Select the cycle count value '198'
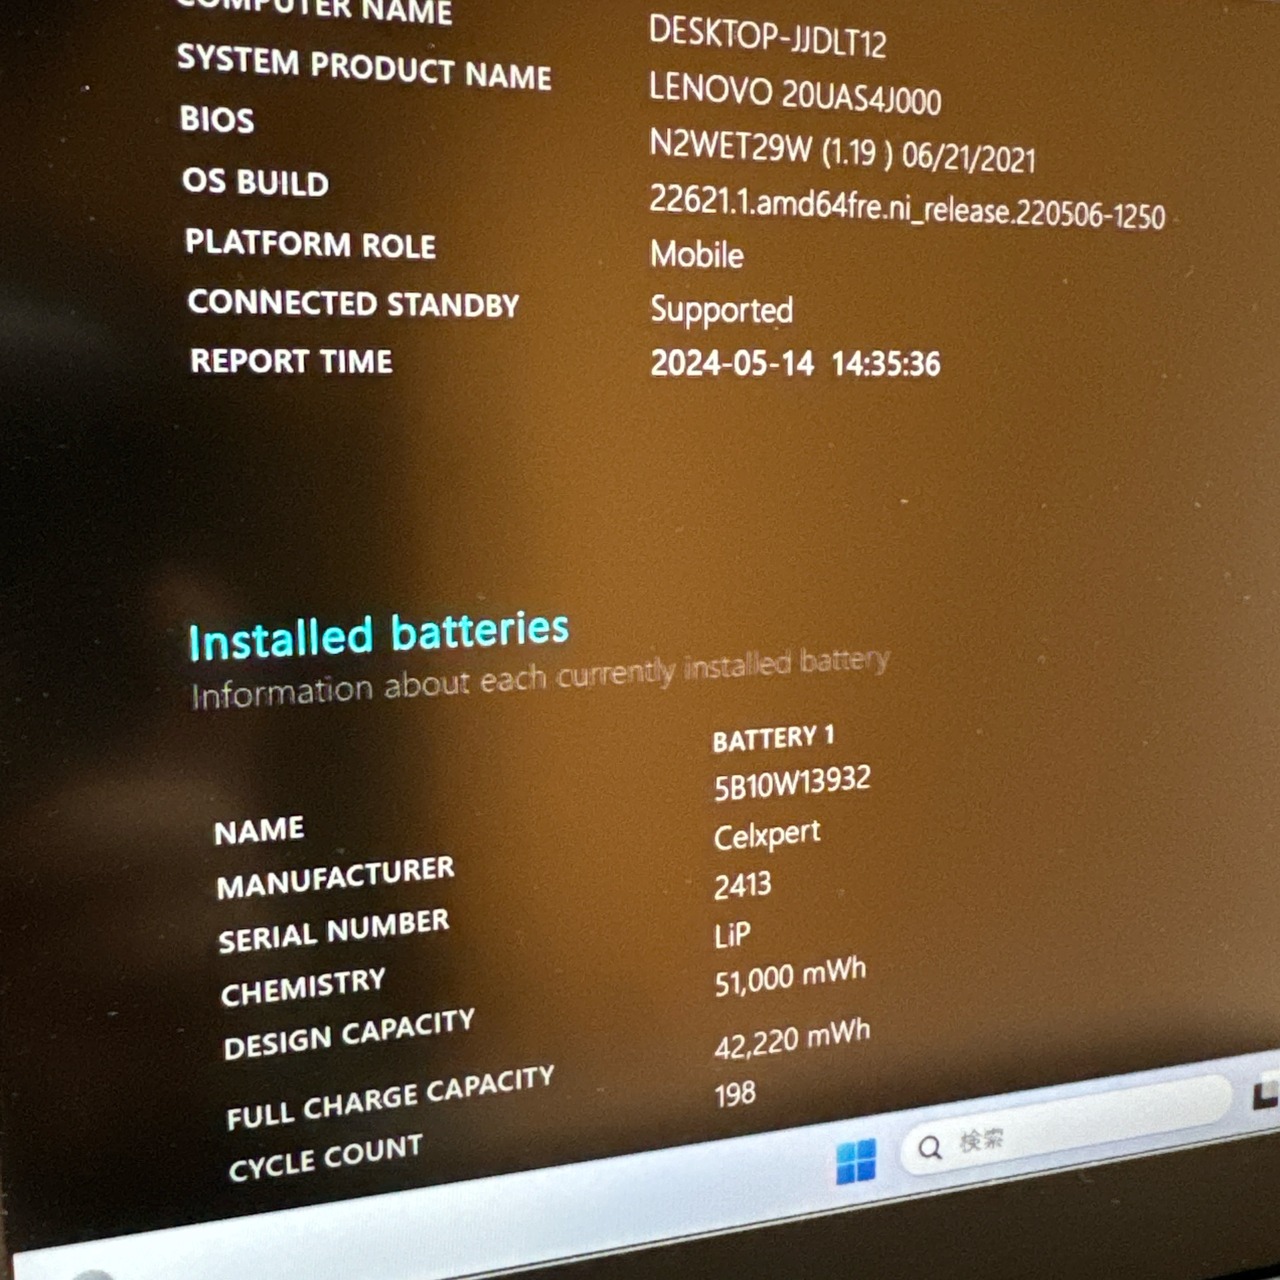The height and width of the screenshot is (1280, 1280). coord(735,1094)
